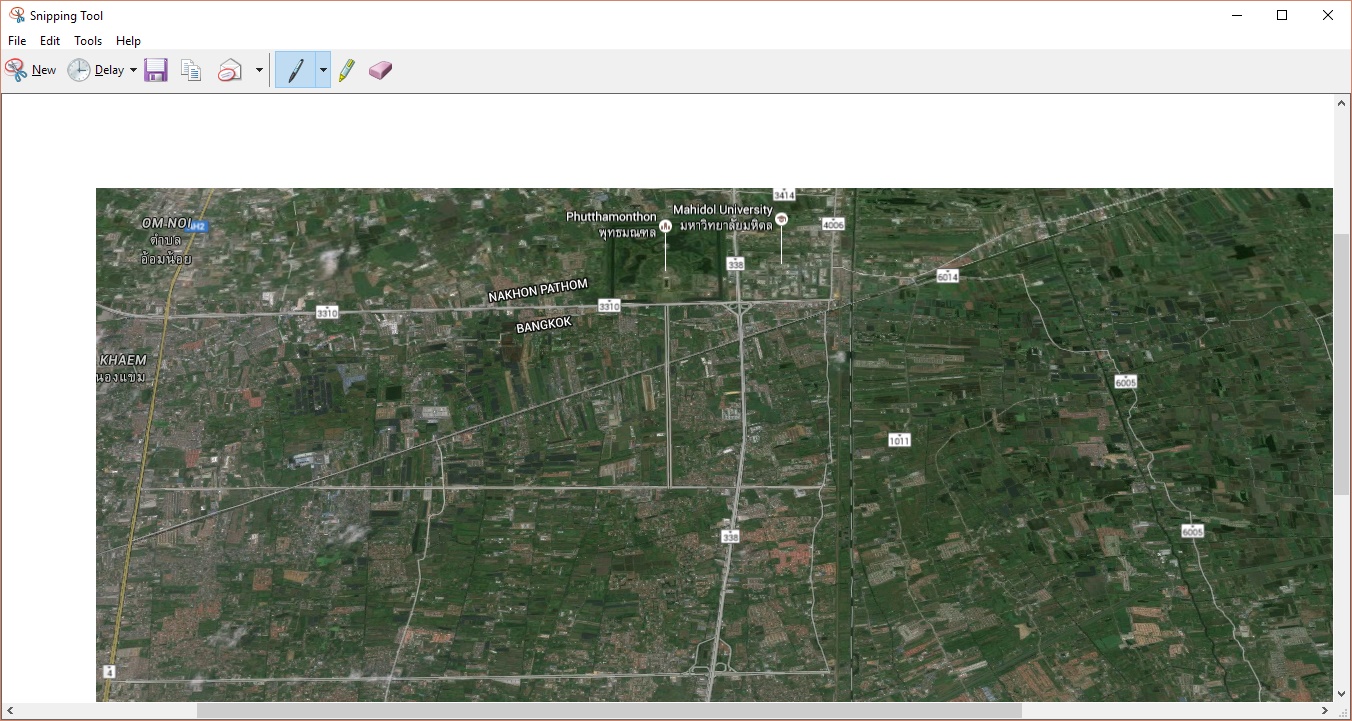1352x721 pixels.
Task: Click the "OM NOI" label on the map
Action: (166, 223)
